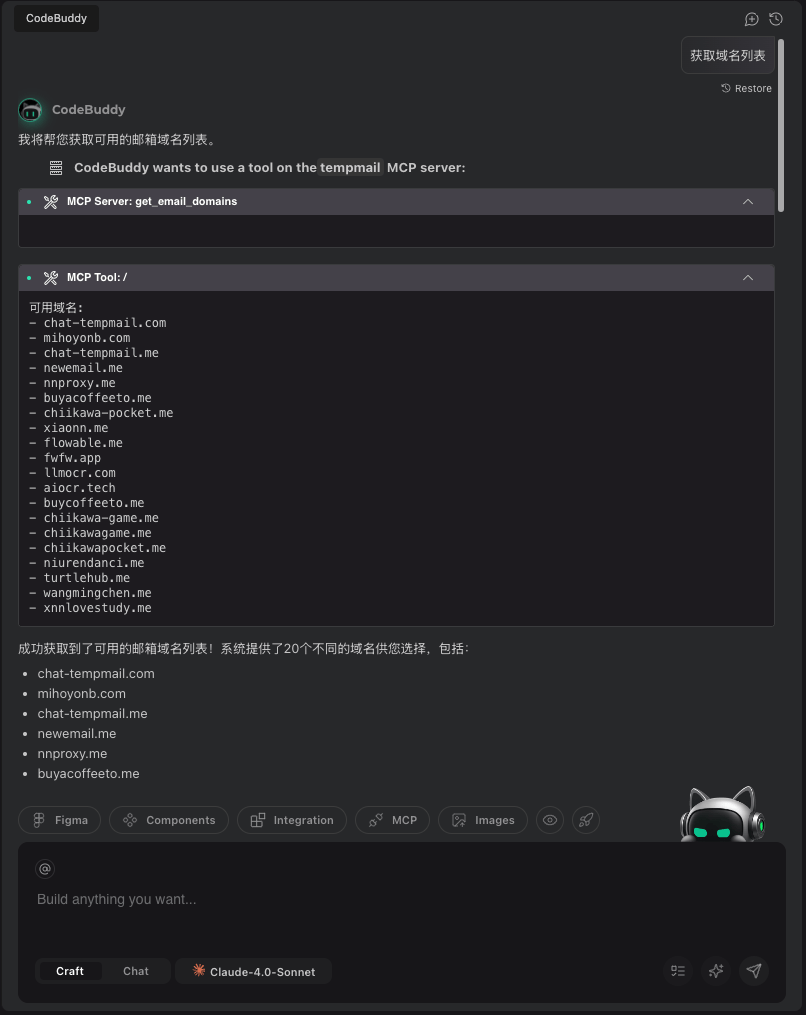Image resolution: width=806 pixels, height=1015 pixels.
Task: Collapse the MCP Tool output panel
Action: point(748,277)
